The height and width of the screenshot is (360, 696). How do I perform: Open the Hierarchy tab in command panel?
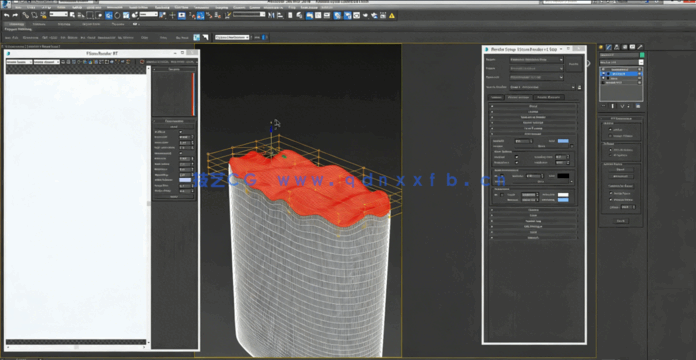[x=617, y=47]
